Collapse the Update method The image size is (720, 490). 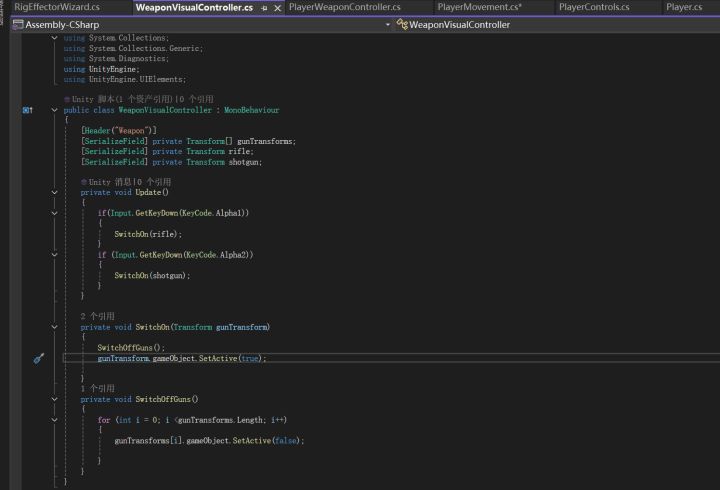[54, 192]
